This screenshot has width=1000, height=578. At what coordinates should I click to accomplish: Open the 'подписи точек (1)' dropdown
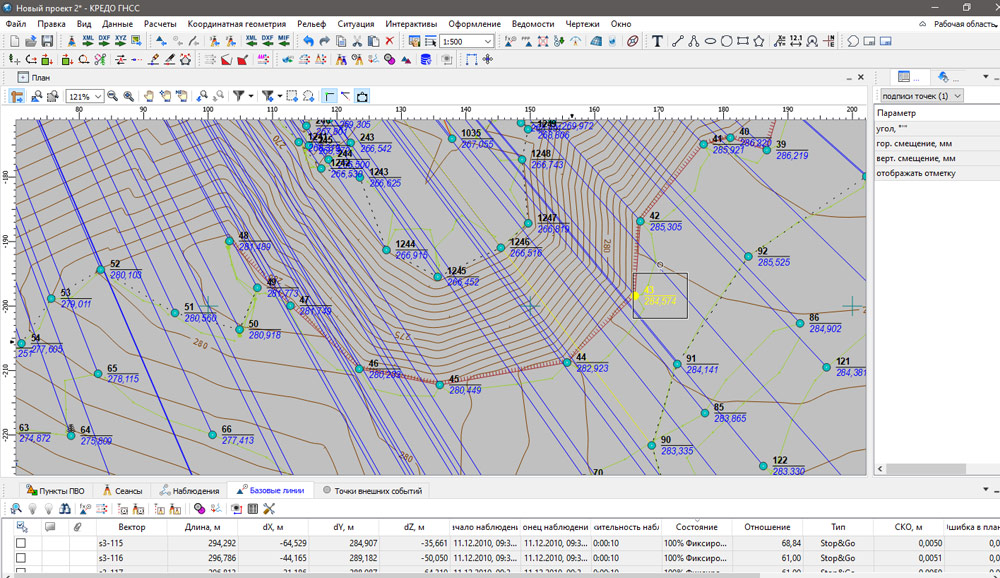pos(922,96)
